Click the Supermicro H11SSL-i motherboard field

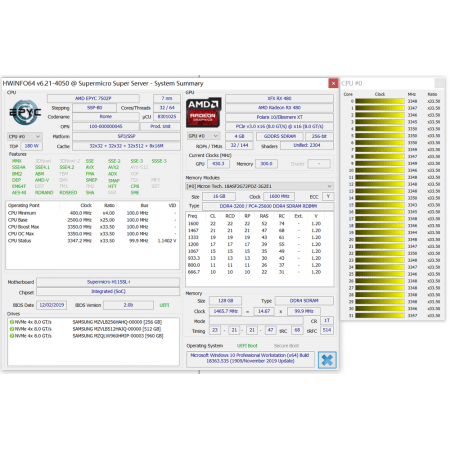coord(108,282)
